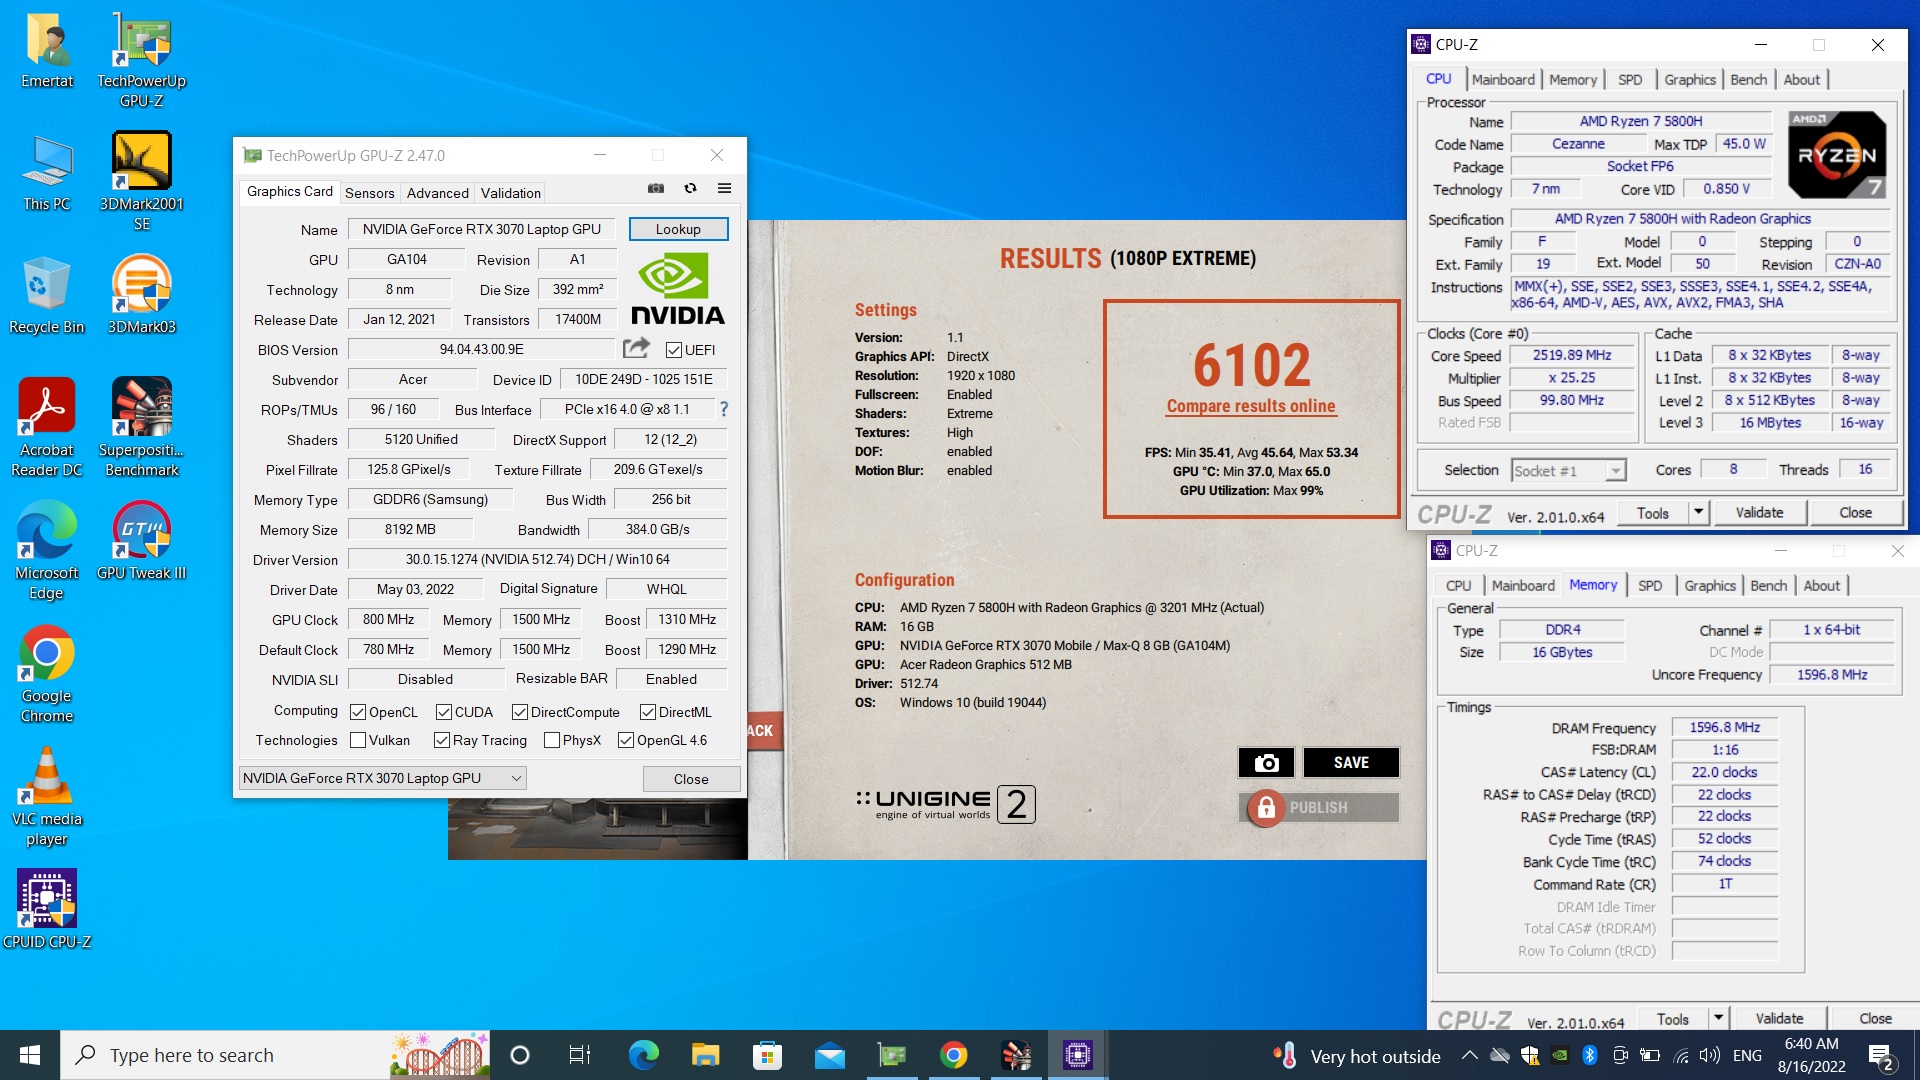The image size is (1920, 1080).
Task: Toggle the OpenGL 4.6 checkbox
Action: 626,740
